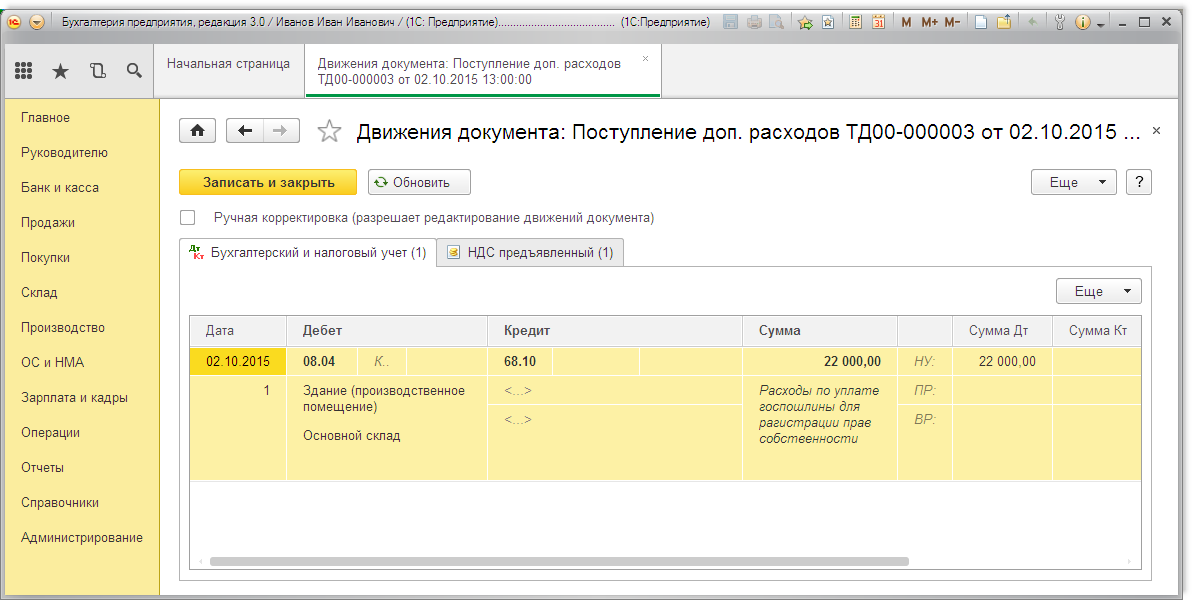The height and width of the screenshot is (600, 1192).
Task: Click the table's horizontal scrollbar
Action: tap(558, 562)
